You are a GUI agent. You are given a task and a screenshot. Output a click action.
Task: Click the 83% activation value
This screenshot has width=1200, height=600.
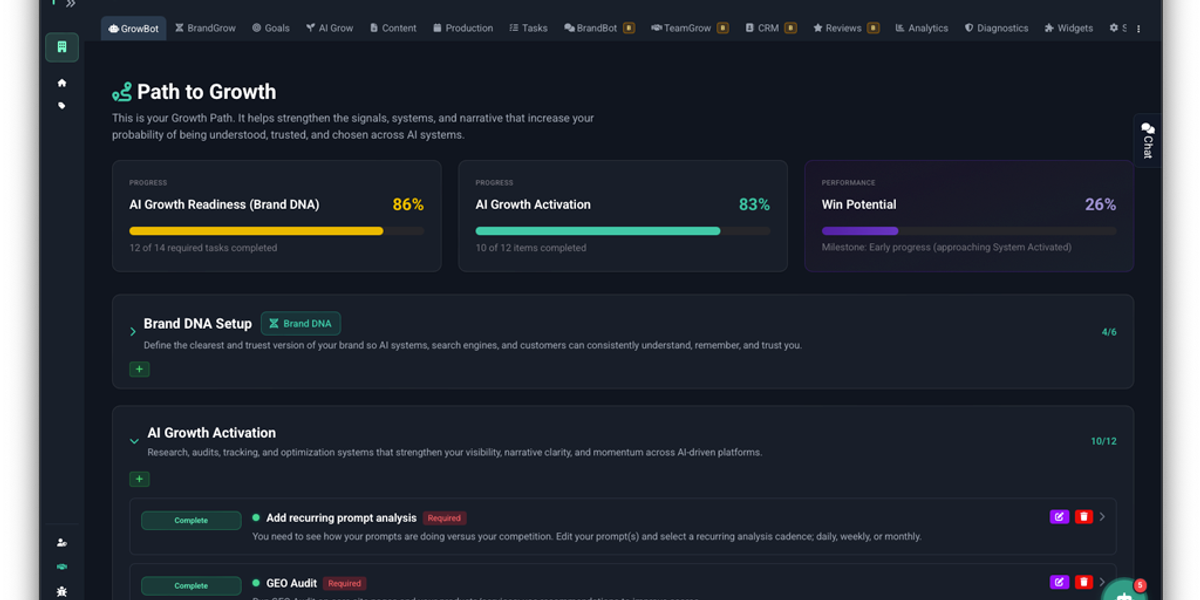pos(754,204)
